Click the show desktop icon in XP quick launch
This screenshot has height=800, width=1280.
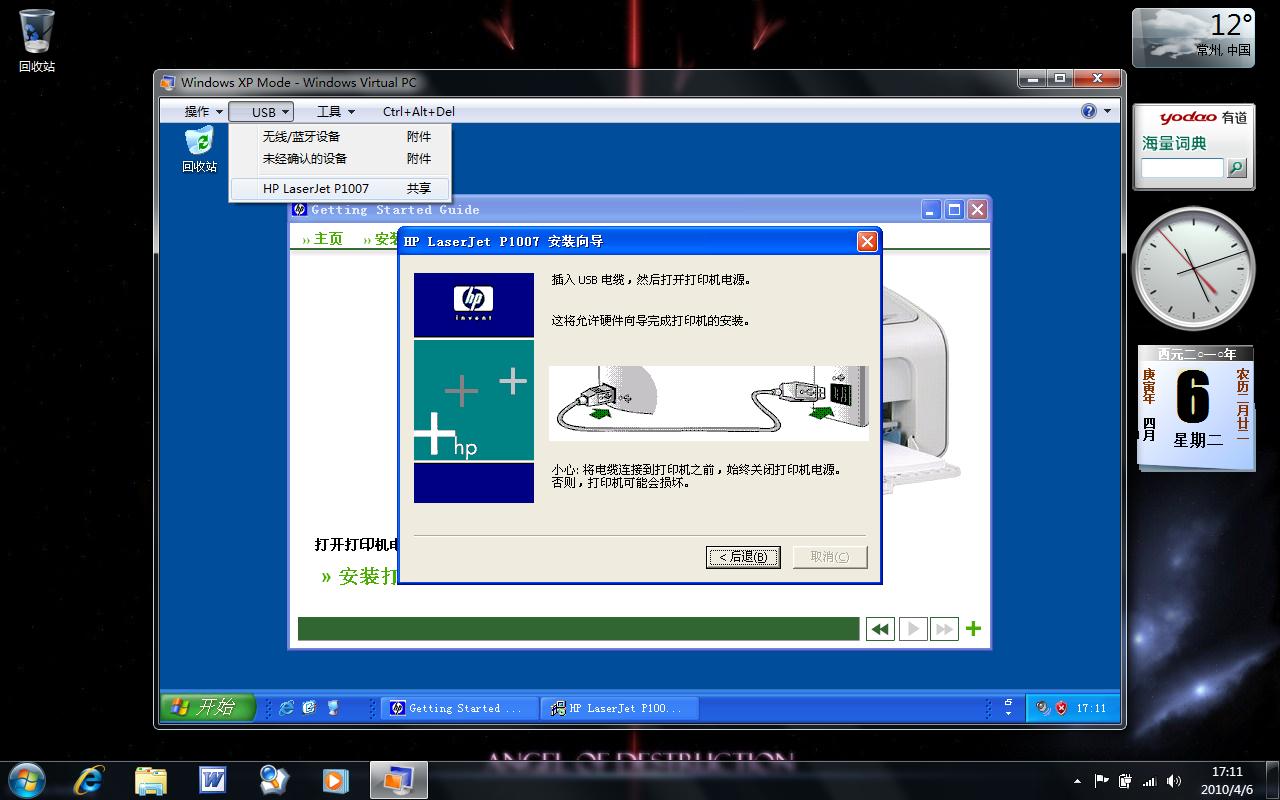pos(333,707)
